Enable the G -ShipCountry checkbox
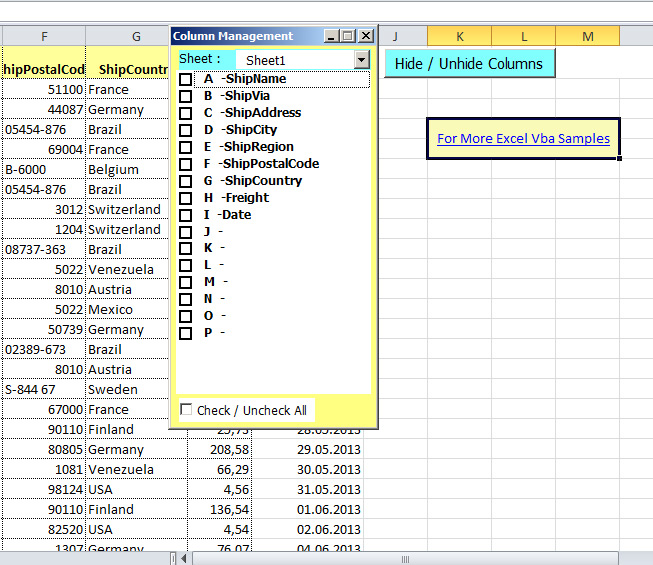 point(186,181)
